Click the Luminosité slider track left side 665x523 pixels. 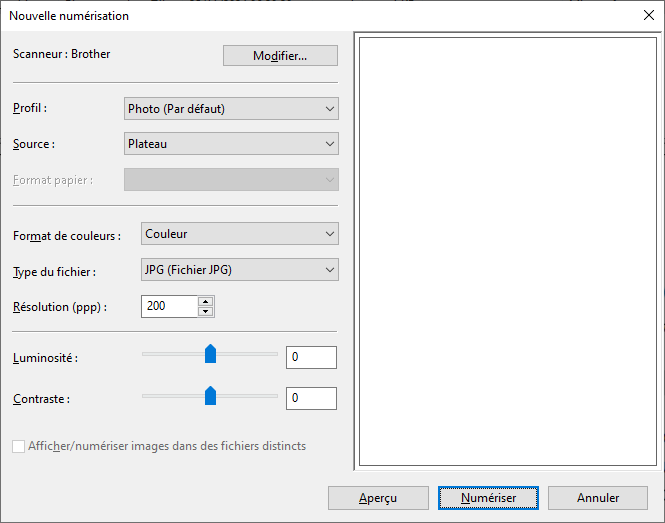(165, 354)
